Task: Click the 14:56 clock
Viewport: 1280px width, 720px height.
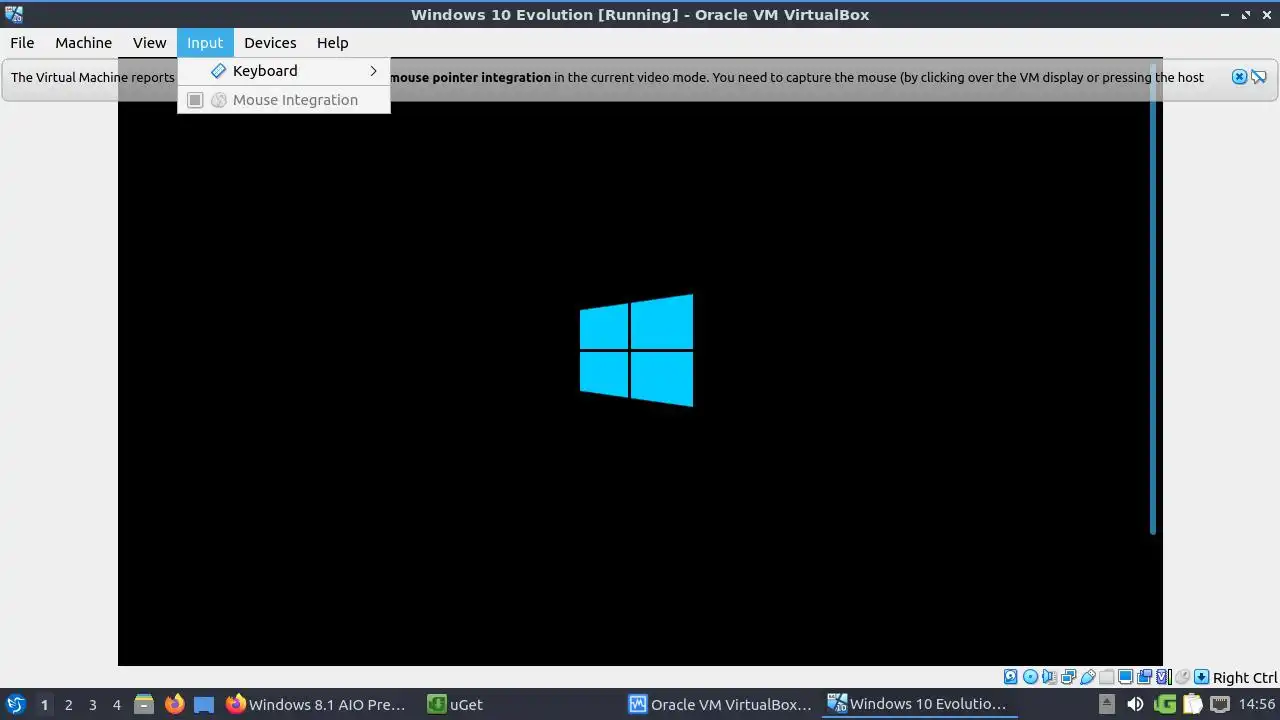Action: (1257, 705)
